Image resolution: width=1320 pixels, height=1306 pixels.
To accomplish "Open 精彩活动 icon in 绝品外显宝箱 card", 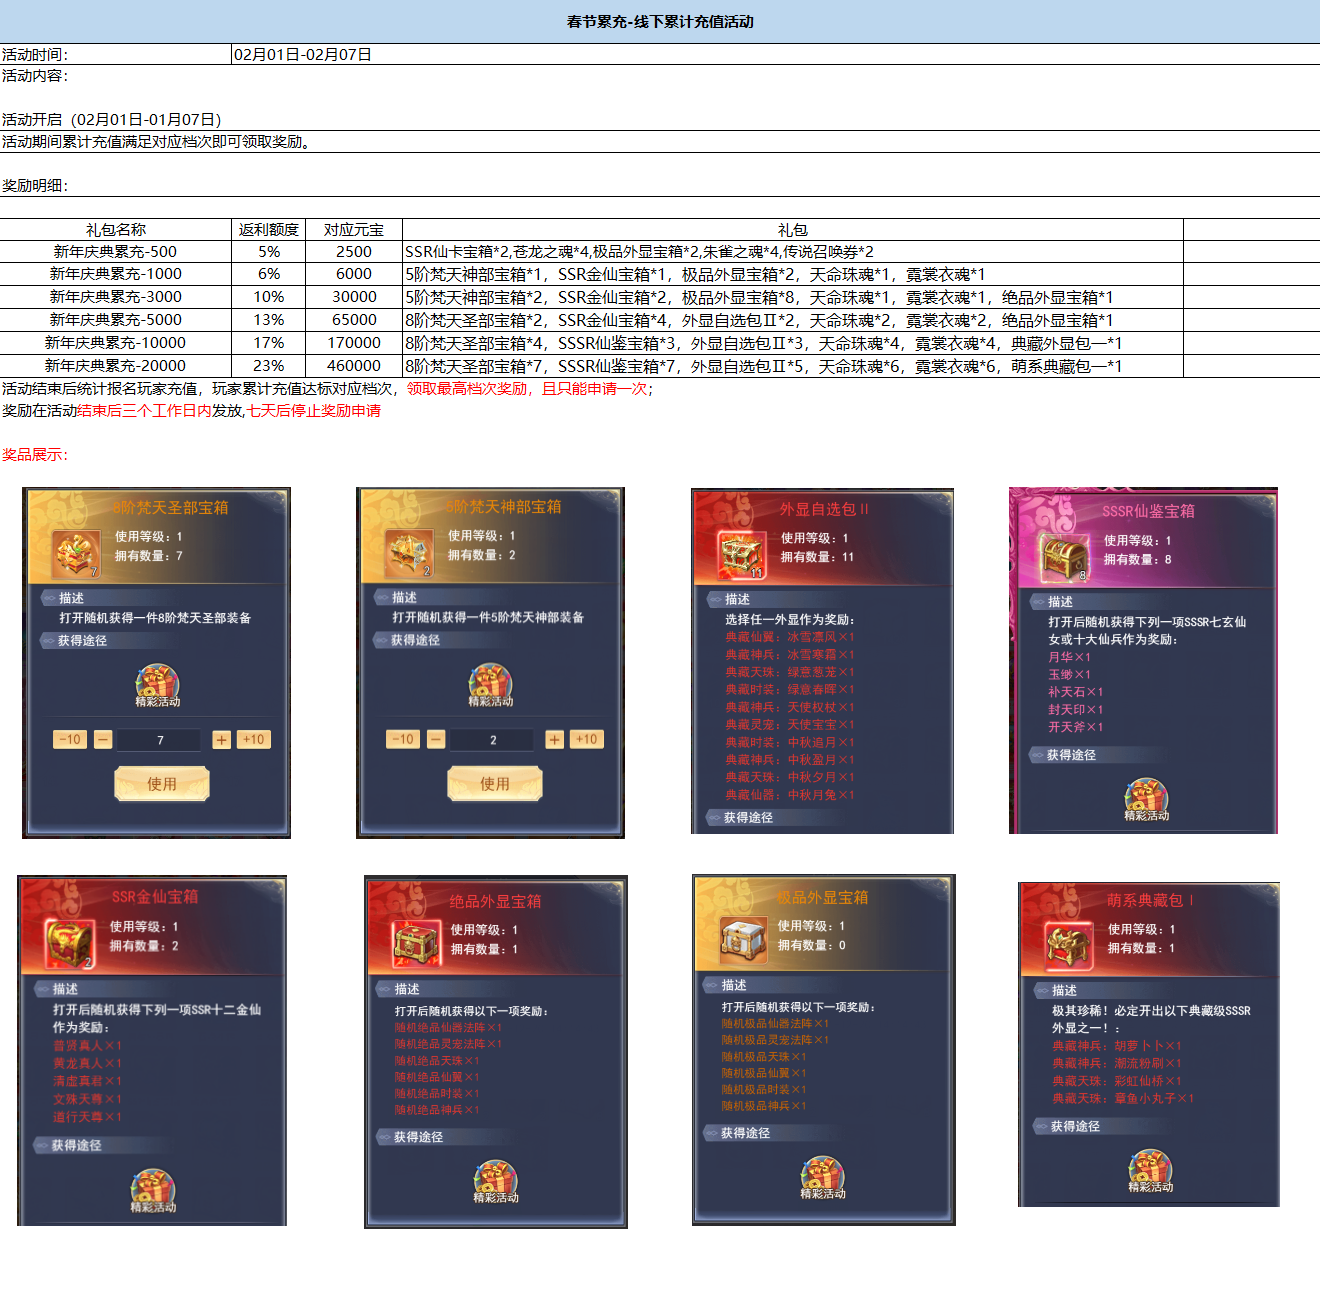I will [x=496, y=1182].
